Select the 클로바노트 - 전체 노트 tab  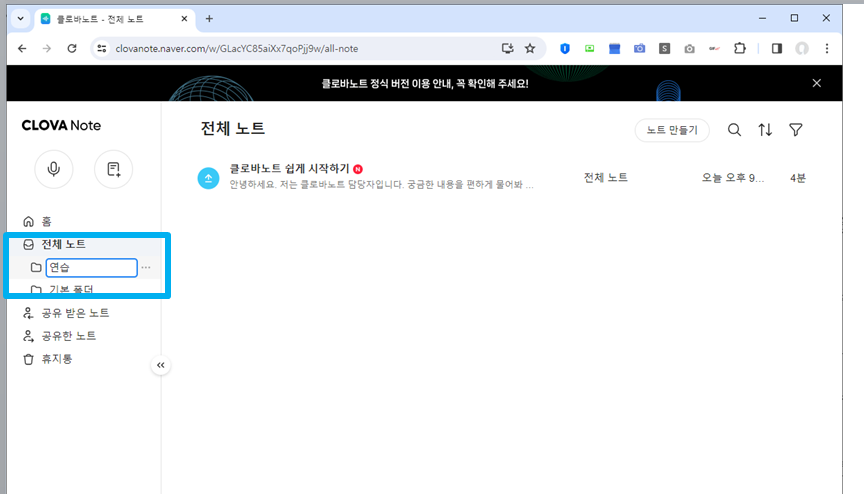pos(114,19)
